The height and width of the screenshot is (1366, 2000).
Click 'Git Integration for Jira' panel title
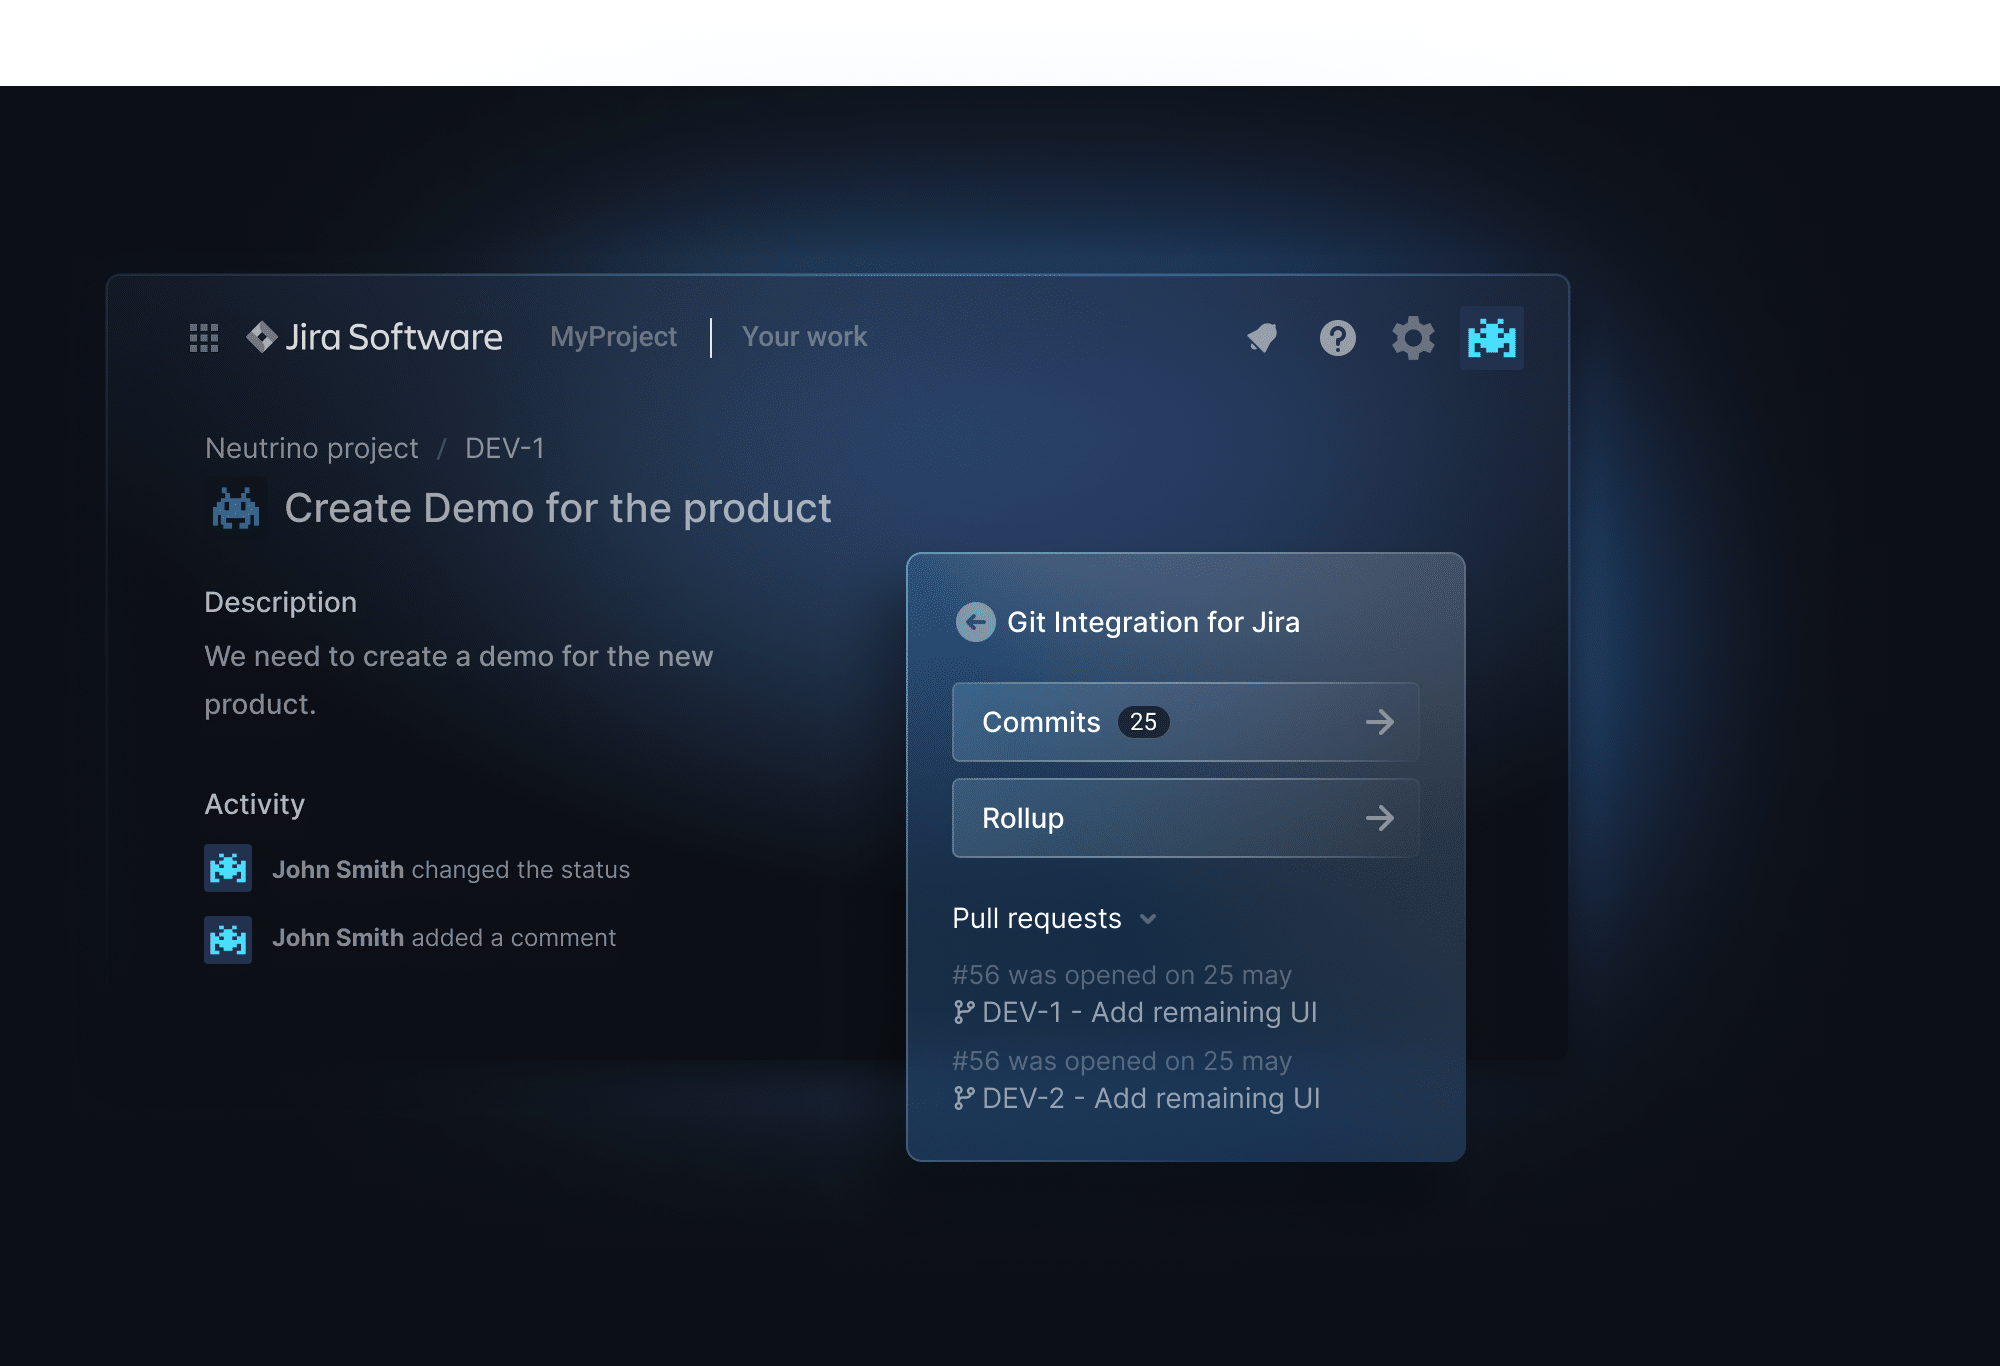[1153, 622]
